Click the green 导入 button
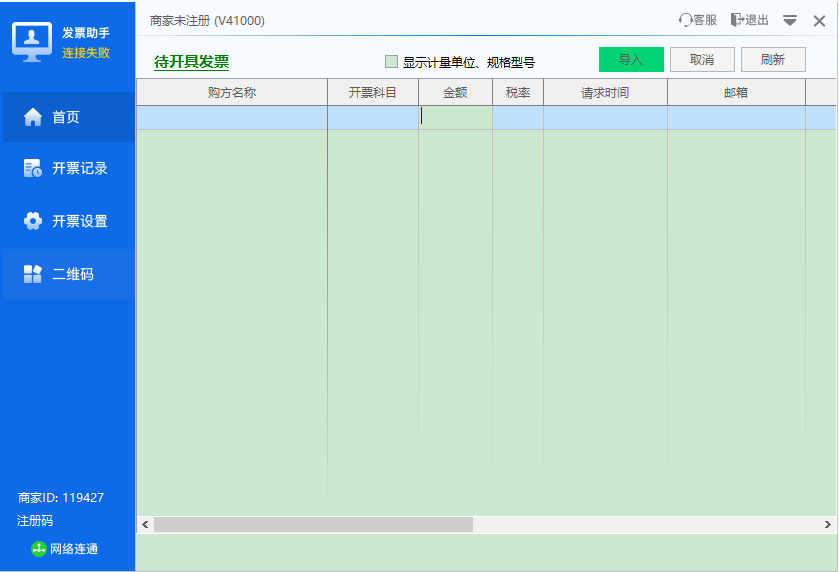The height and width of the screenshot is (572, 839). (631, 59)
